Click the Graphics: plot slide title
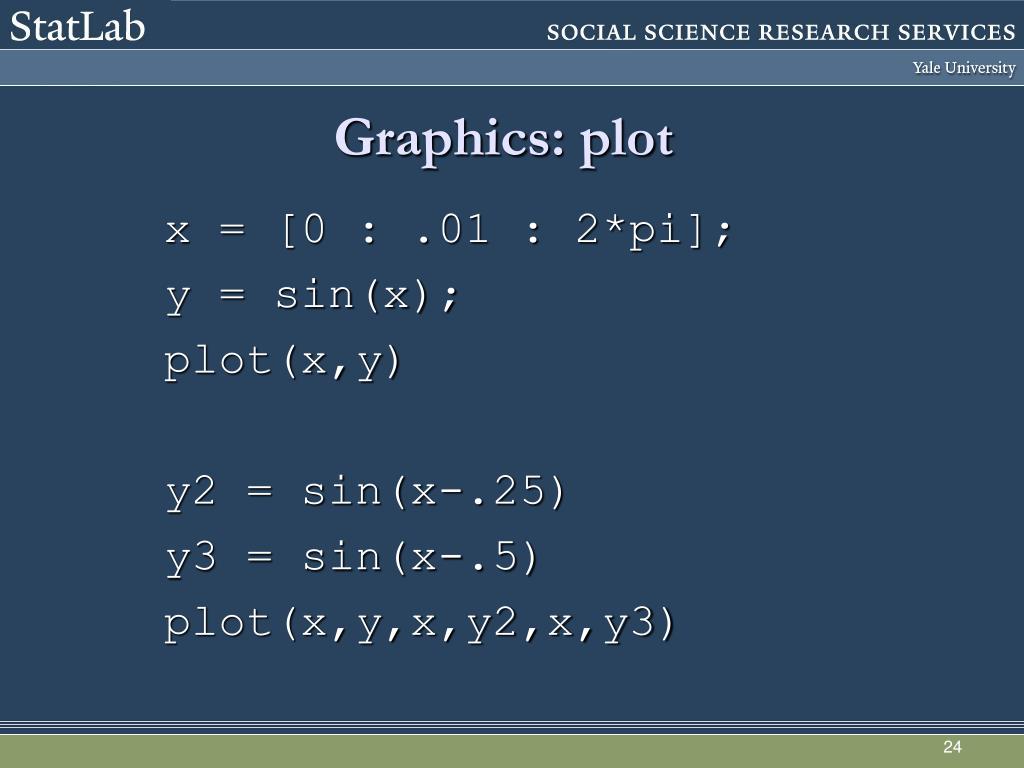The image size is (1024, 768). click(504, 140)
